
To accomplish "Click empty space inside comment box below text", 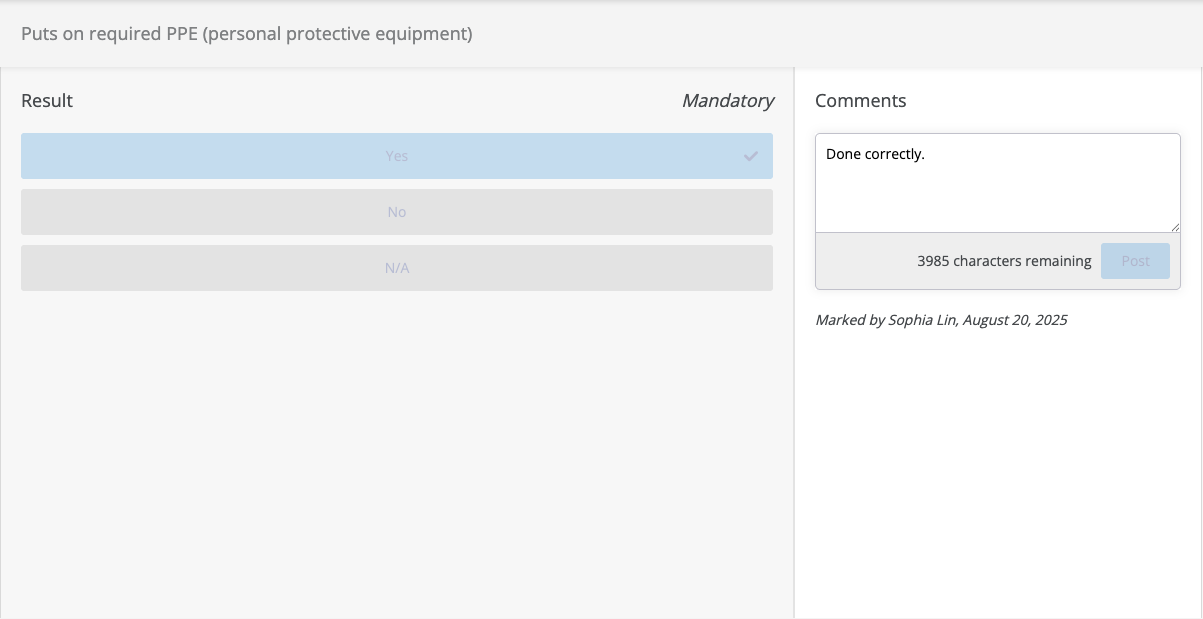I will (x=995, y=200).
